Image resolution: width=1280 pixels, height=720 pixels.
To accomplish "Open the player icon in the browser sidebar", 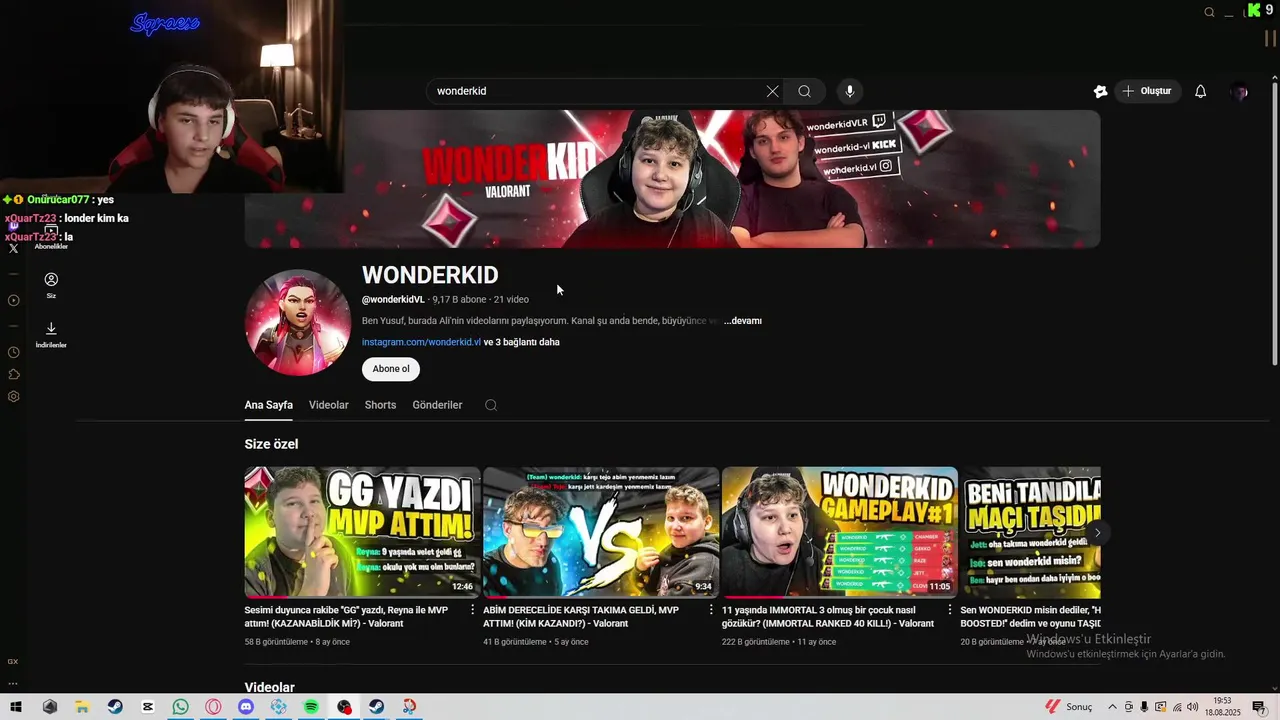I will pyautogui.click(x=13, y=300).
